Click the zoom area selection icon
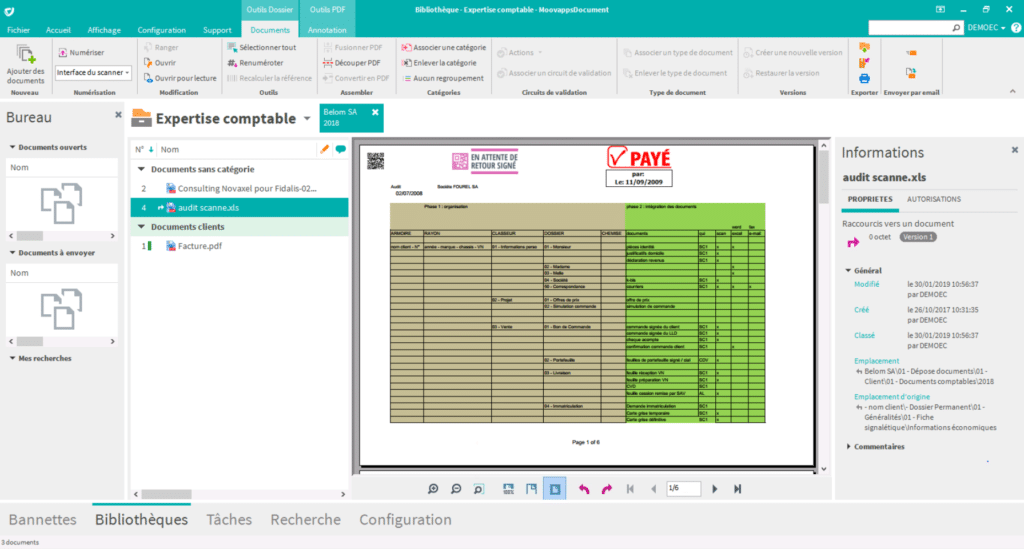The height and width of the screenshot is (549, 1024). (479, 489)
